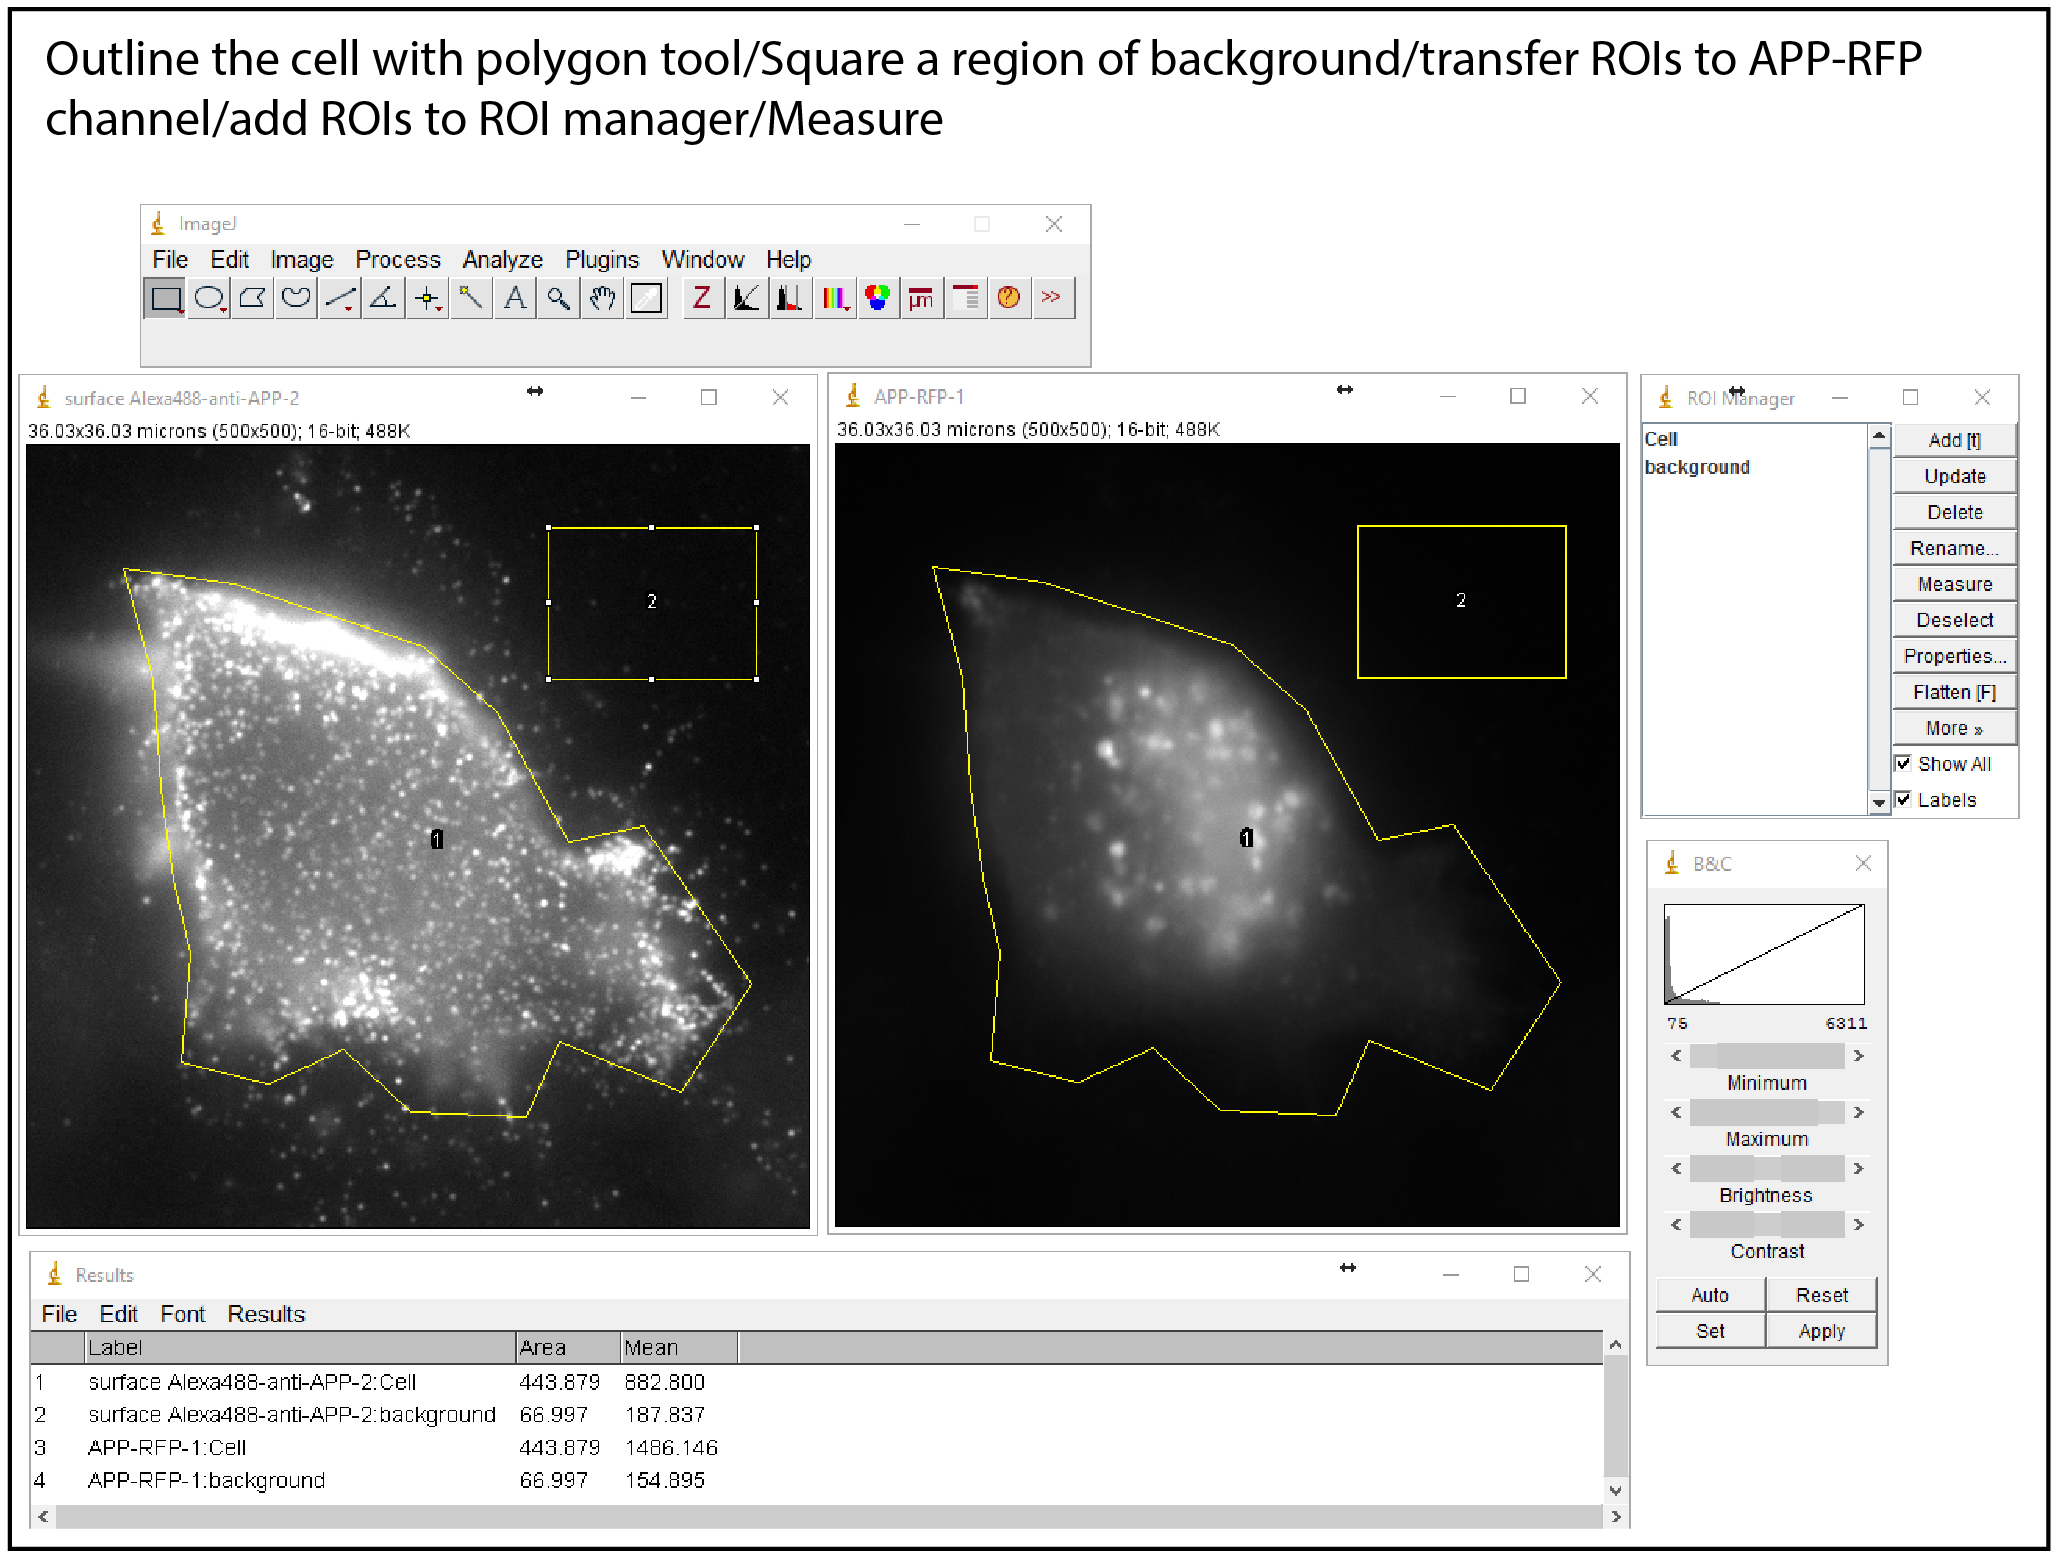Click Measure in ROI Manager
The height and width of the screenshot is (1559, 2055).
(1954, 585)
